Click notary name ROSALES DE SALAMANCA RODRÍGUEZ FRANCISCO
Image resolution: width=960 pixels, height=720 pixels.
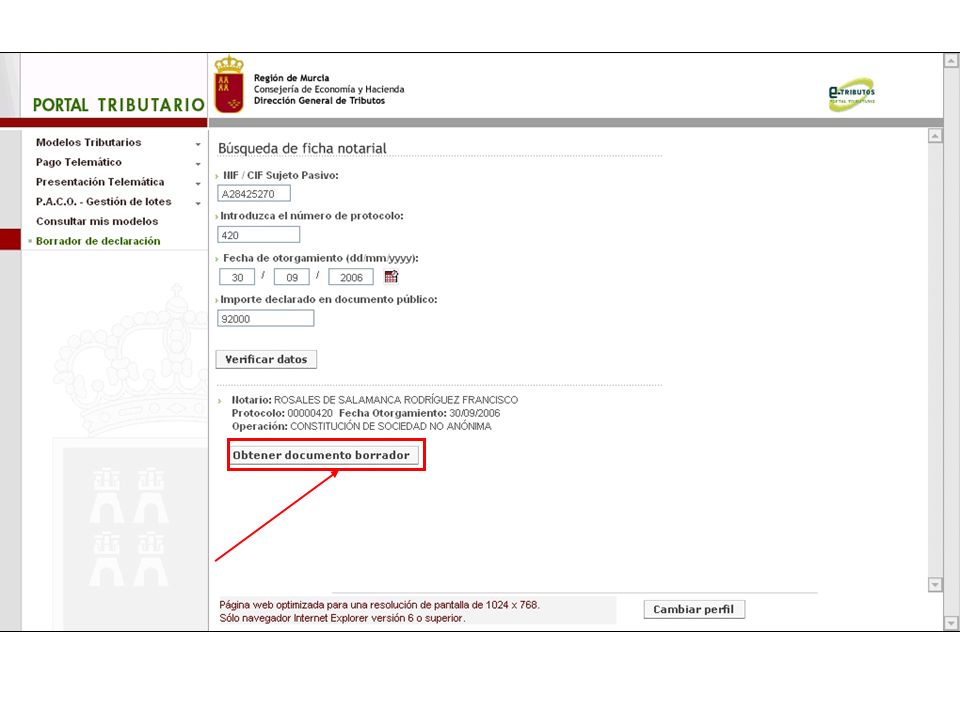(396, 400)
